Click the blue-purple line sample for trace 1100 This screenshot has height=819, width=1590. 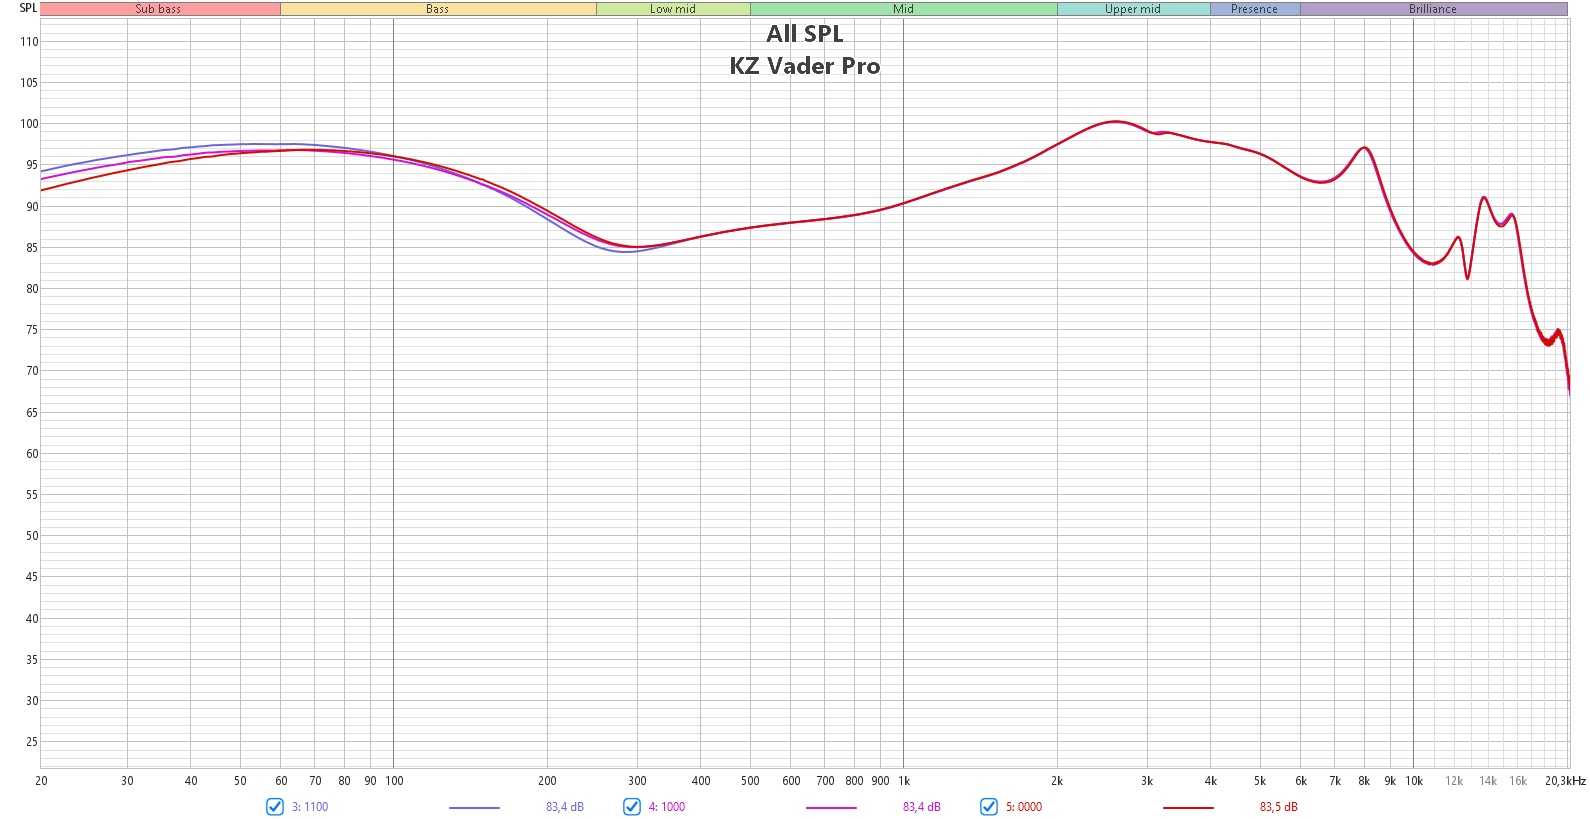click(474, 808)
